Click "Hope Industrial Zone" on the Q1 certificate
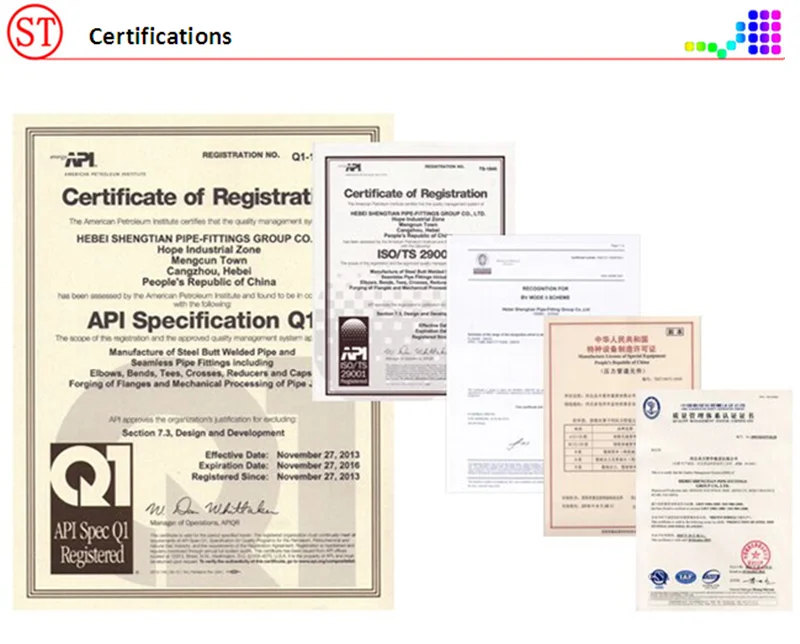 click(209, 250)
